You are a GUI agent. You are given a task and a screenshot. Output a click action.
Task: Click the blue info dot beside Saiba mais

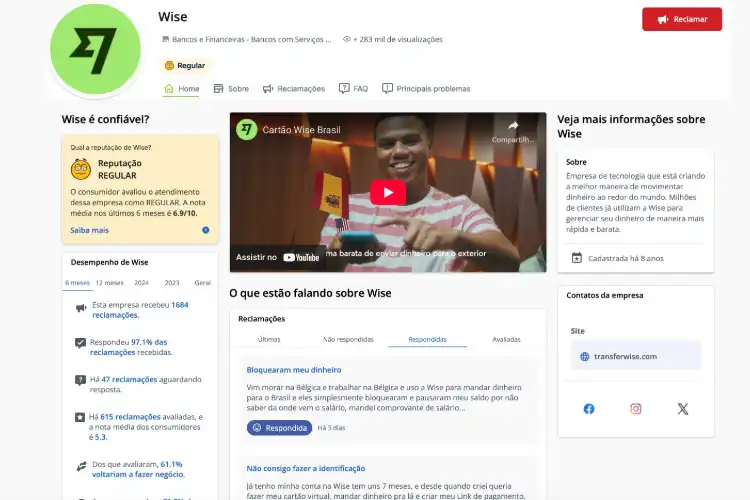(206, 230)
